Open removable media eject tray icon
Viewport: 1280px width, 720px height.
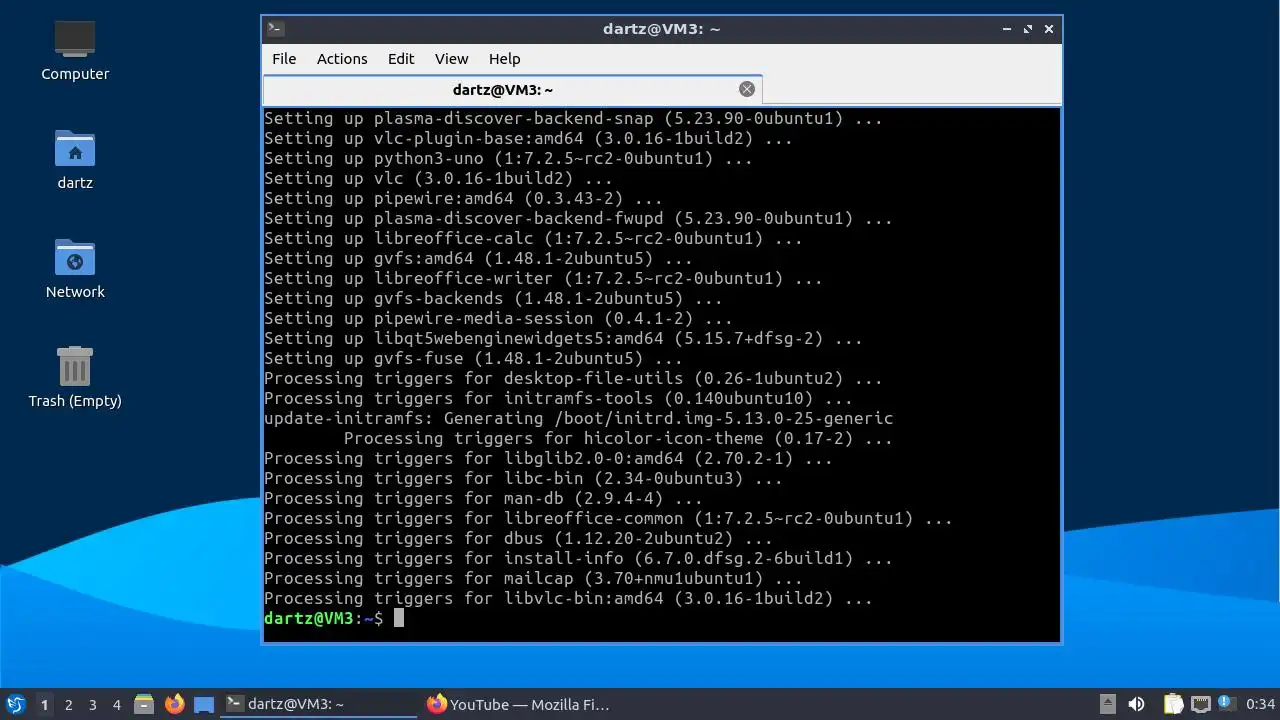[x=1107, y=704]
